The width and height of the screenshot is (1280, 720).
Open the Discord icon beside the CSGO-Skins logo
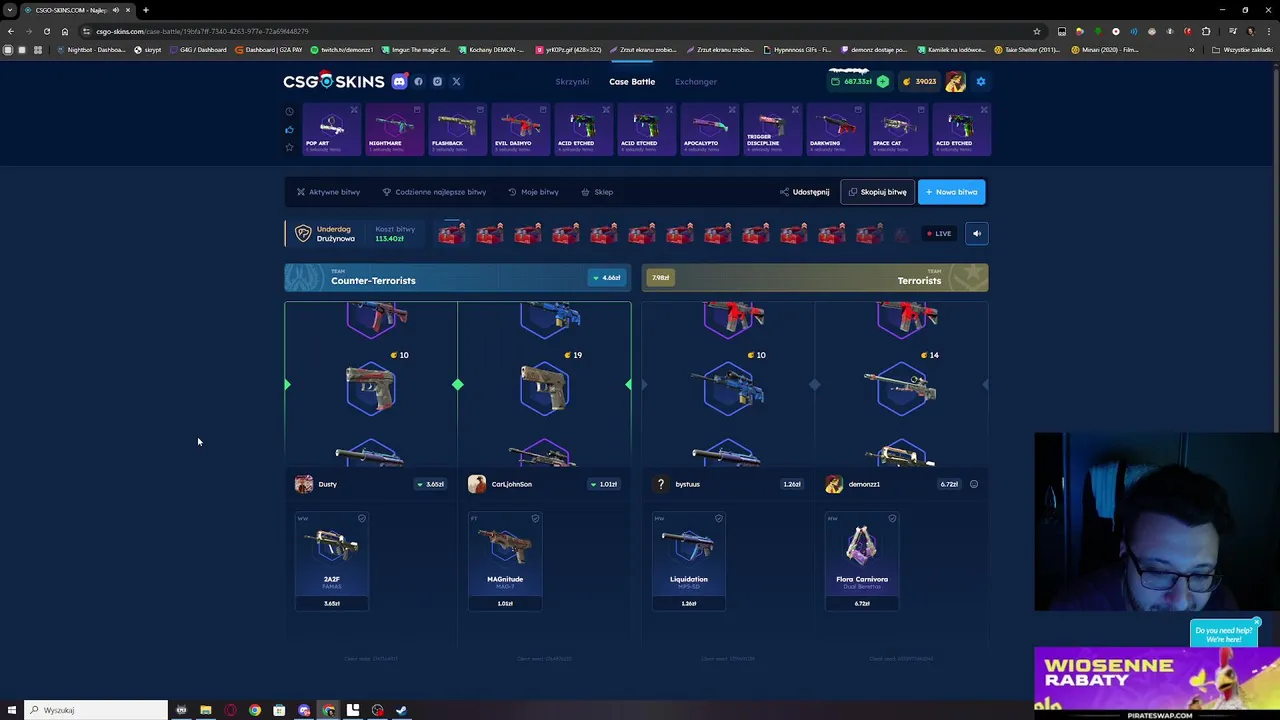(400, 82)
